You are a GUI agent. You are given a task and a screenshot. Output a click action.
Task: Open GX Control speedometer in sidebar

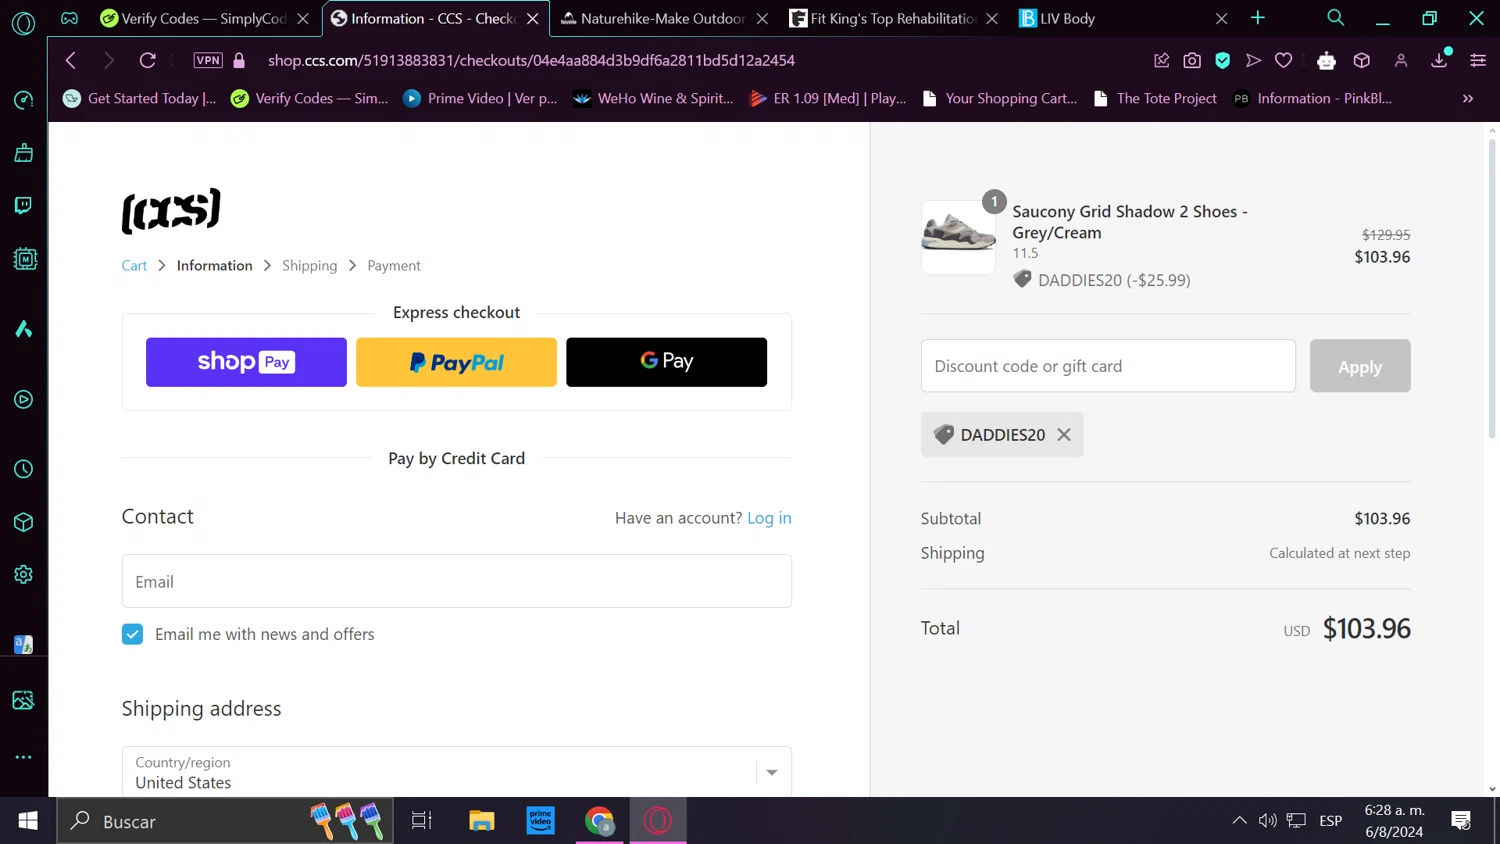pyautogui.click(x=23, y=100)
